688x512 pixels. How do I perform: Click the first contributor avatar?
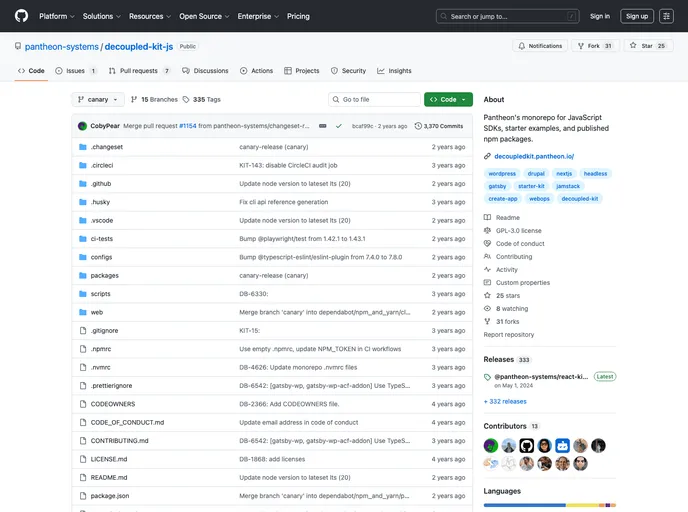click(491, 445)
